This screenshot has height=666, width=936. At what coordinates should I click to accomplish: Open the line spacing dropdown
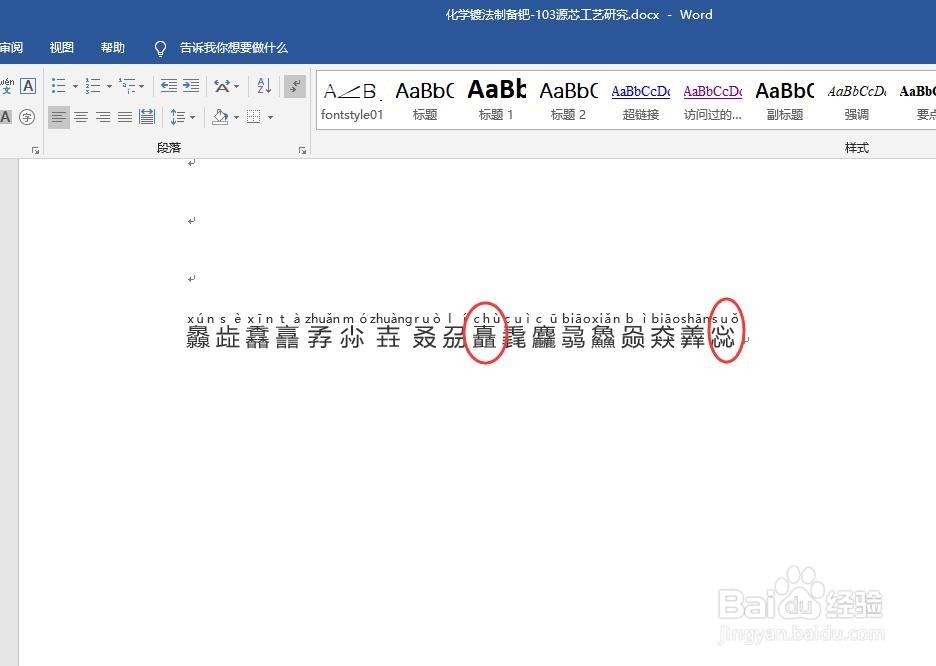click(x=191, y=117)
